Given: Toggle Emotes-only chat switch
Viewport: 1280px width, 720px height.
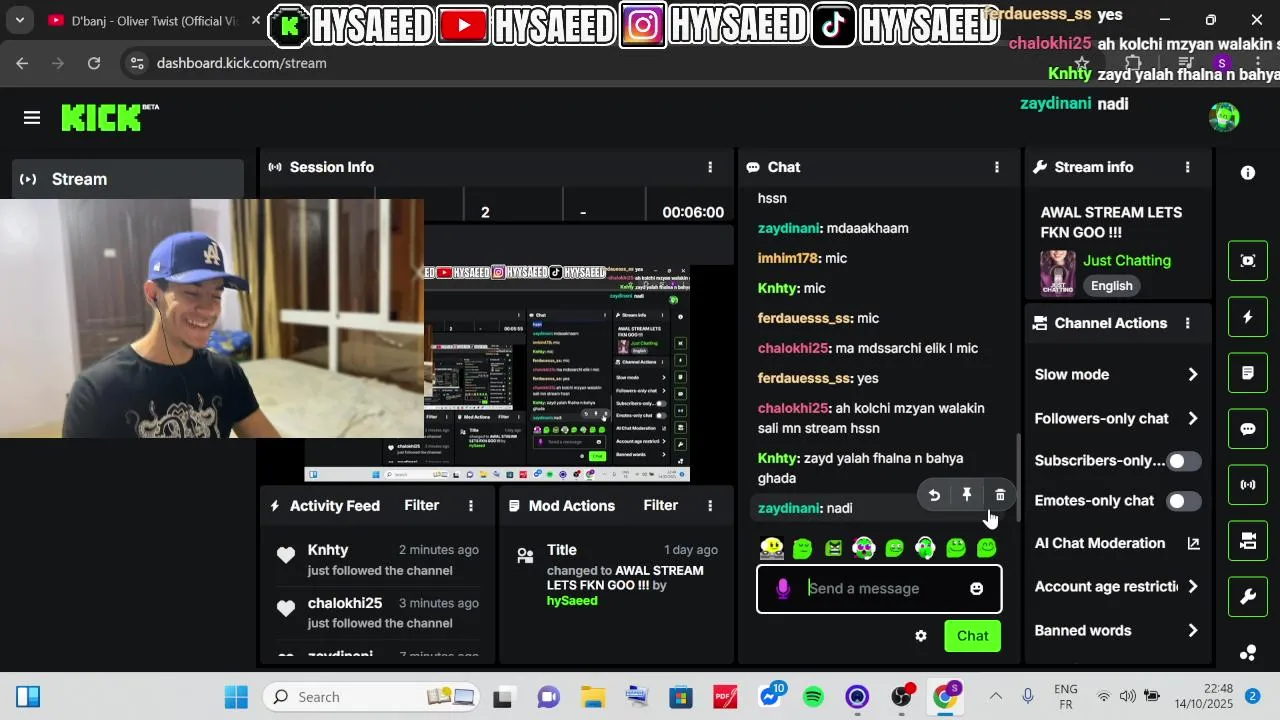Looking at the screenshot, I should pos(1185,501).
